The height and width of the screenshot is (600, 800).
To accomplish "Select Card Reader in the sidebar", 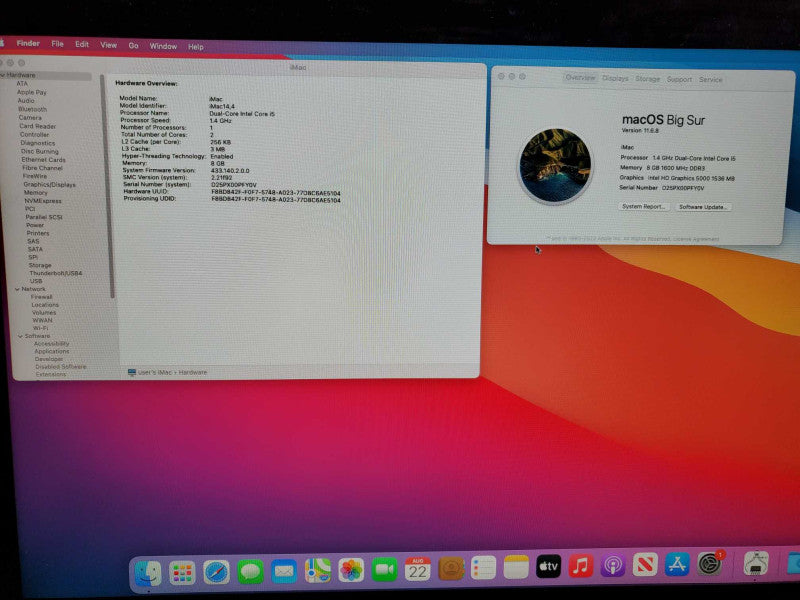I will click(x=38, y=126).
